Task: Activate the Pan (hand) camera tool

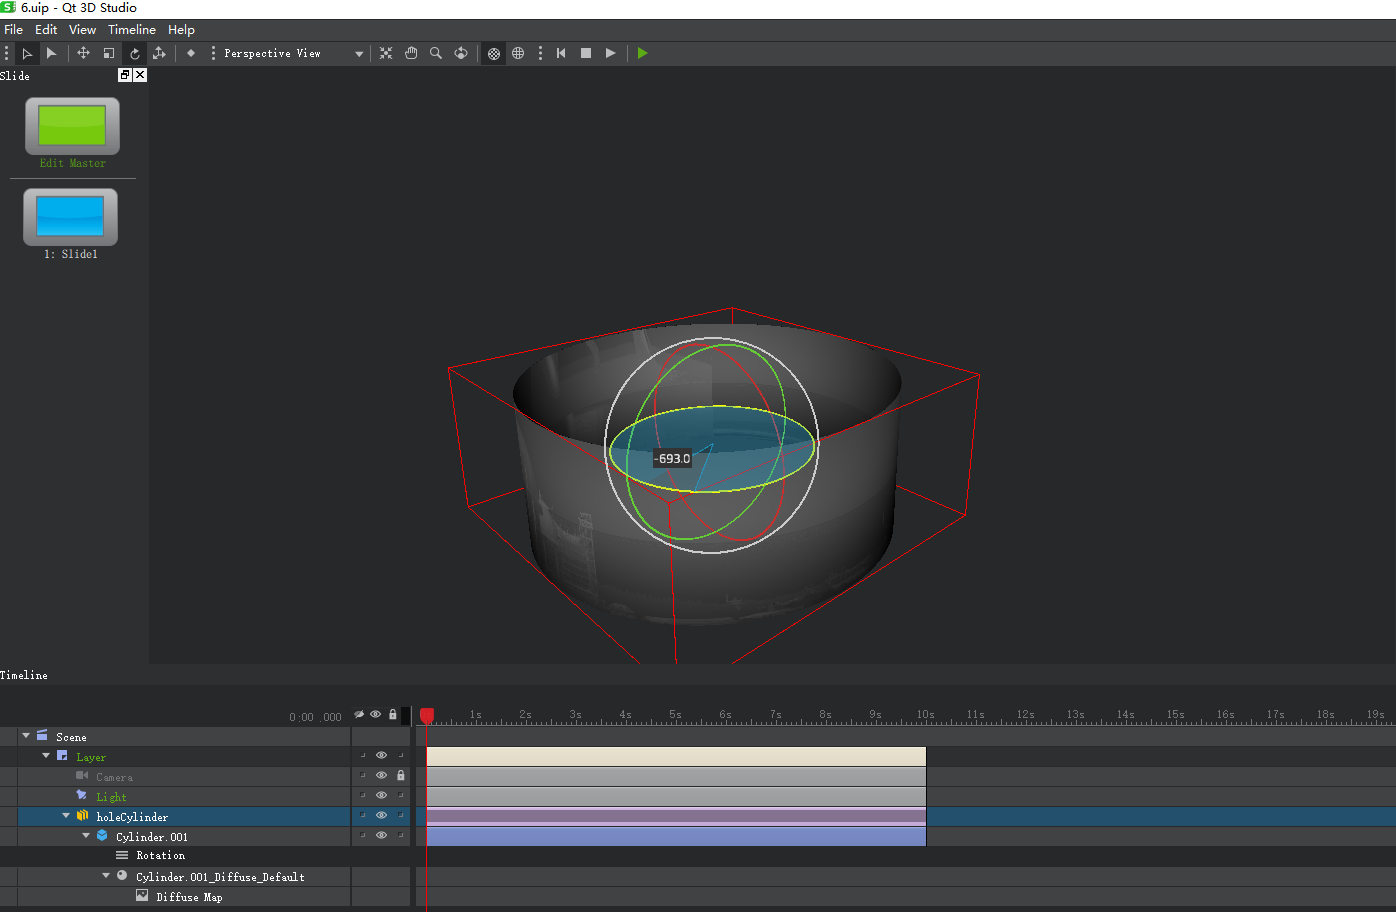Action: pyautogui.click(x=411, y=53)
